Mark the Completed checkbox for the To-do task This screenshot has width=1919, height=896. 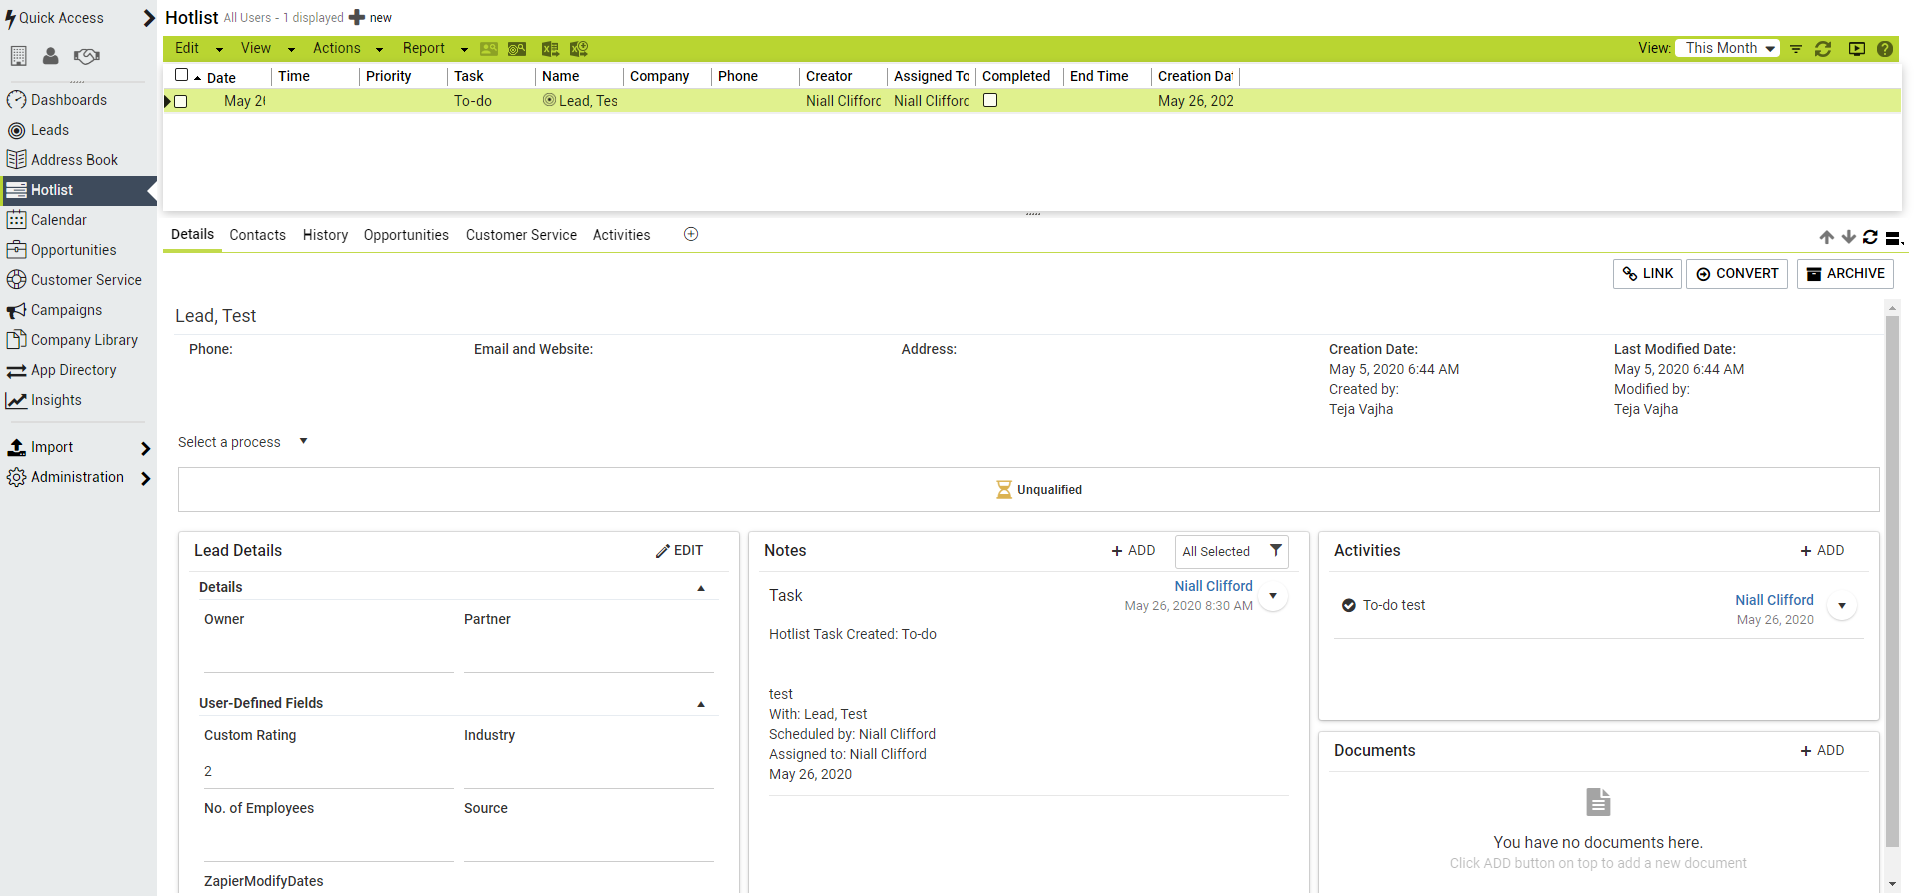pyautogui.click(x=990, y=100)
